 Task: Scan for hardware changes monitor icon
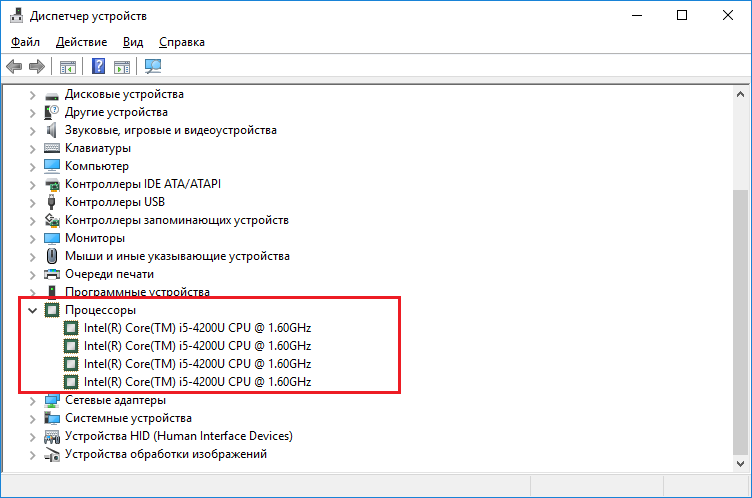coord(153,66)
